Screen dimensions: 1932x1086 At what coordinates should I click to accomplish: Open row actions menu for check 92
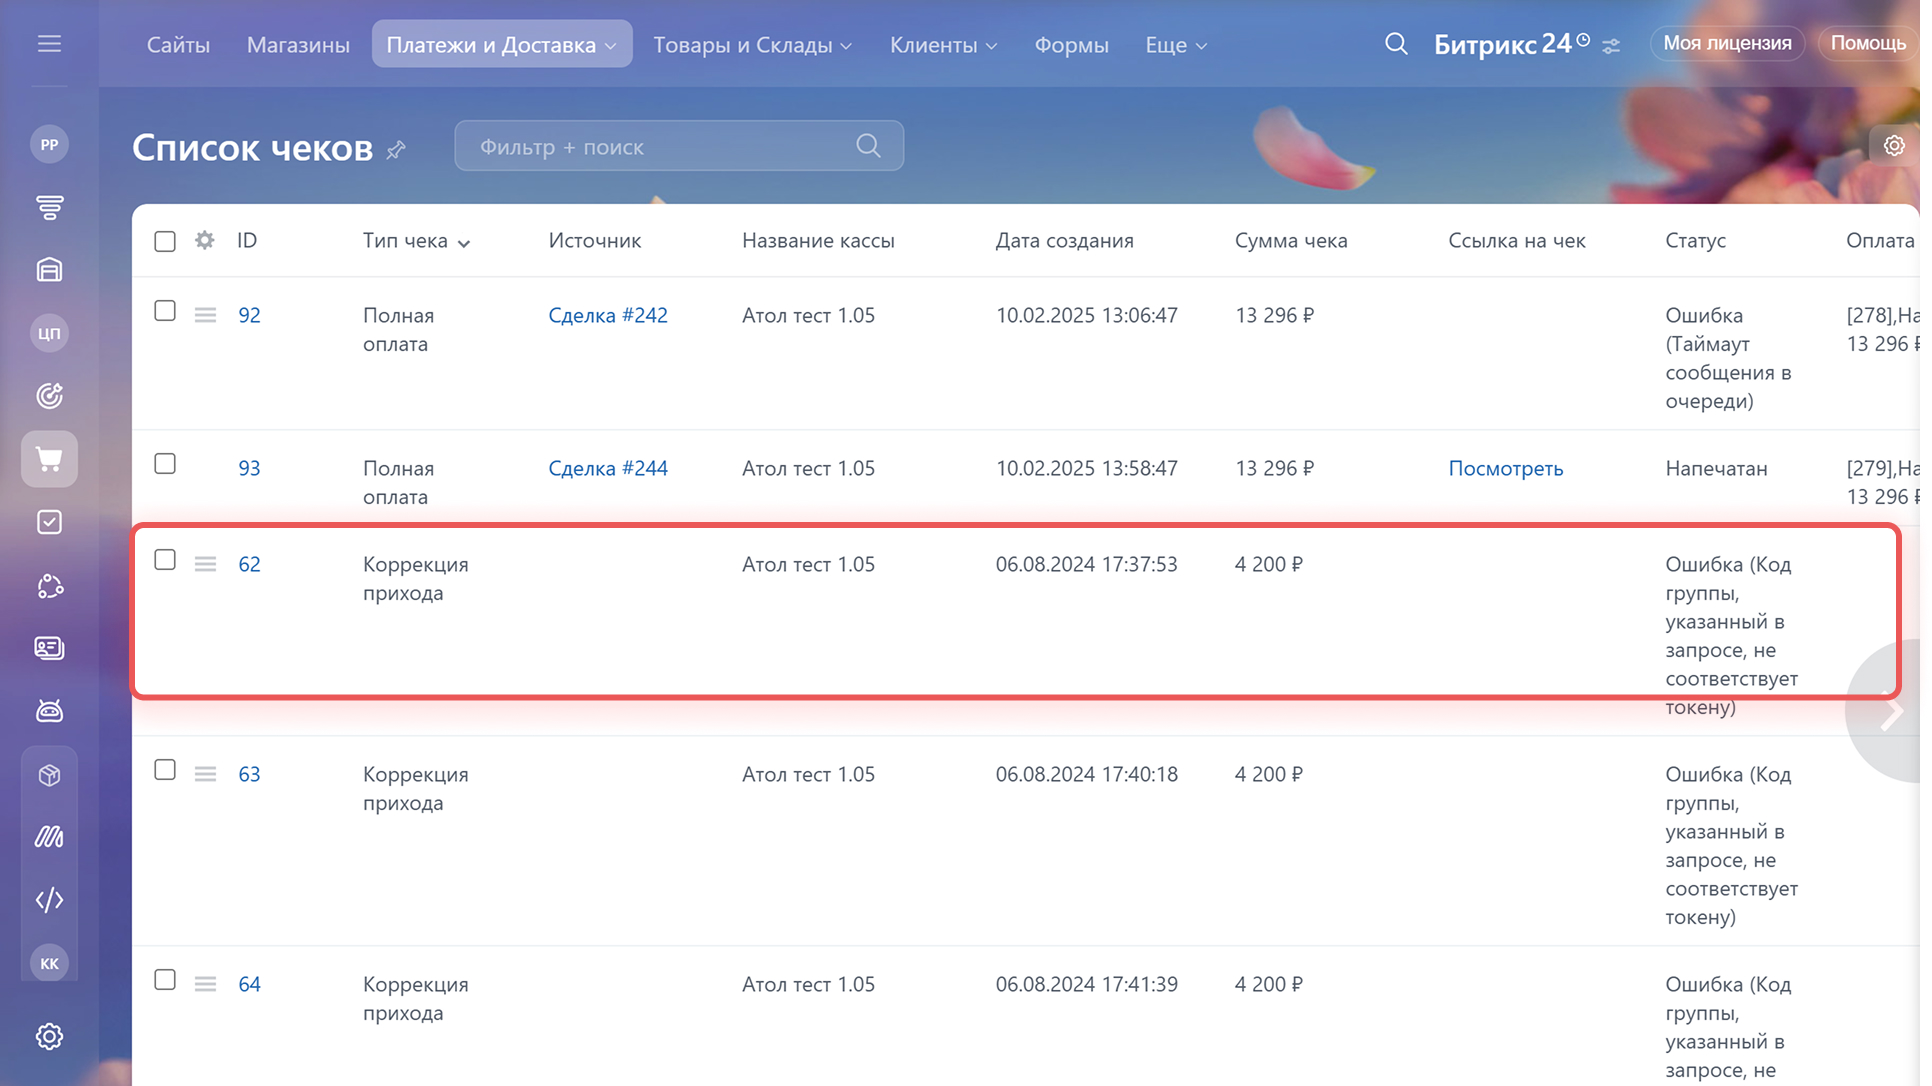(205, 315)
